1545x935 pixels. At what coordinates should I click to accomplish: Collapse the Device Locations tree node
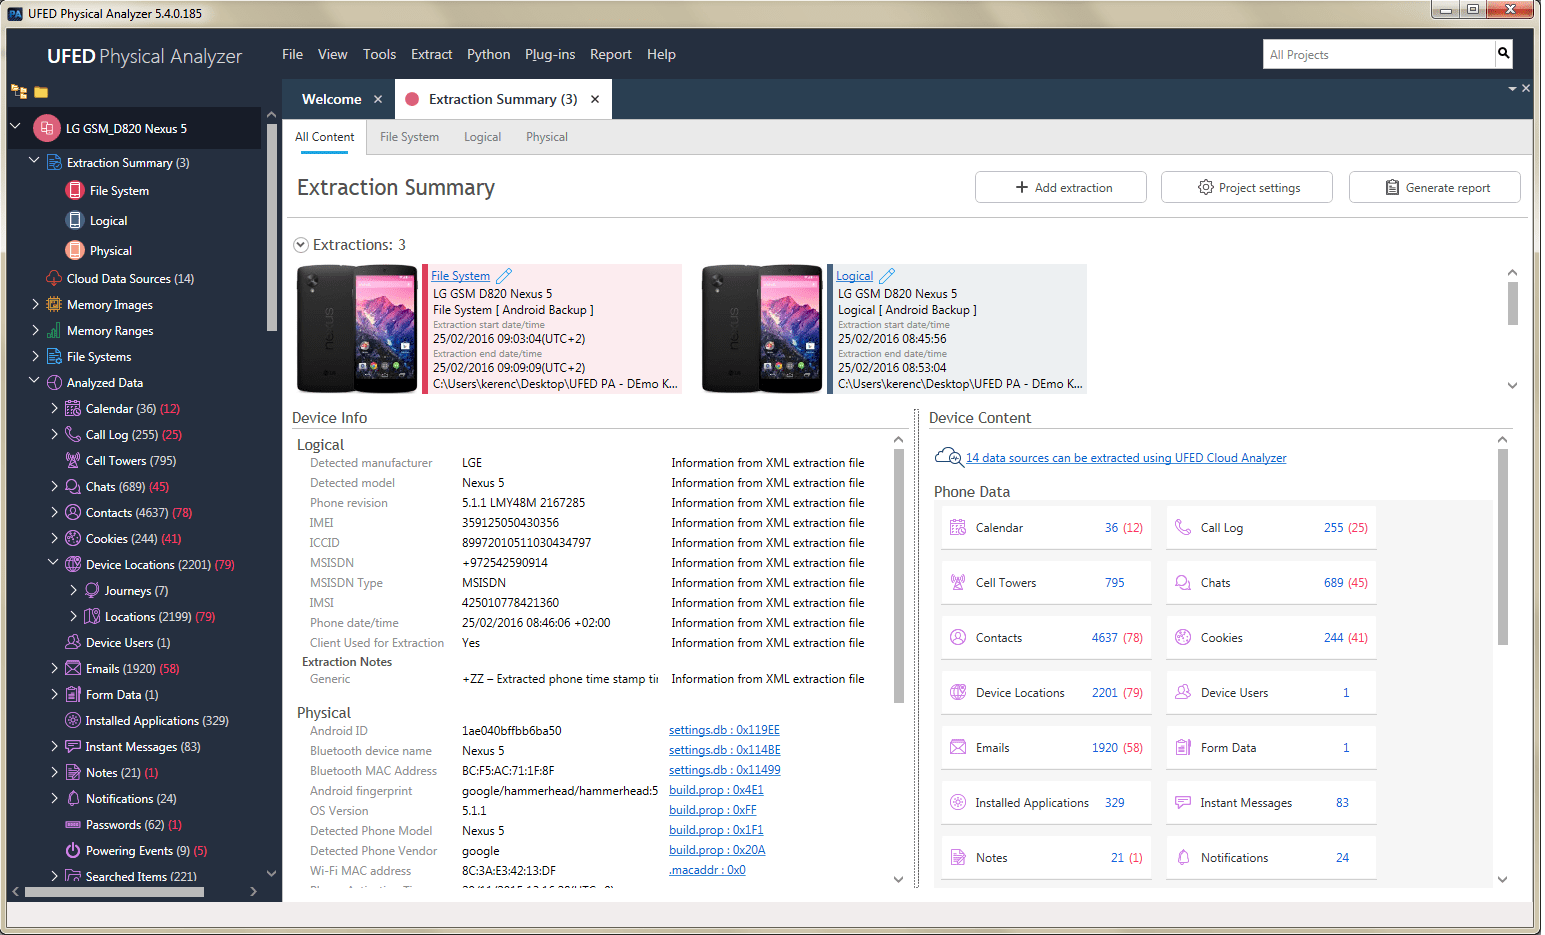click(54, 564)
